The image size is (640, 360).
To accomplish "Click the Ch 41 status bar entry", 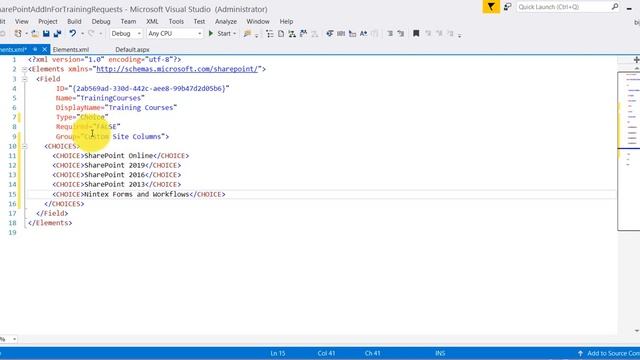I will [372, 353].
